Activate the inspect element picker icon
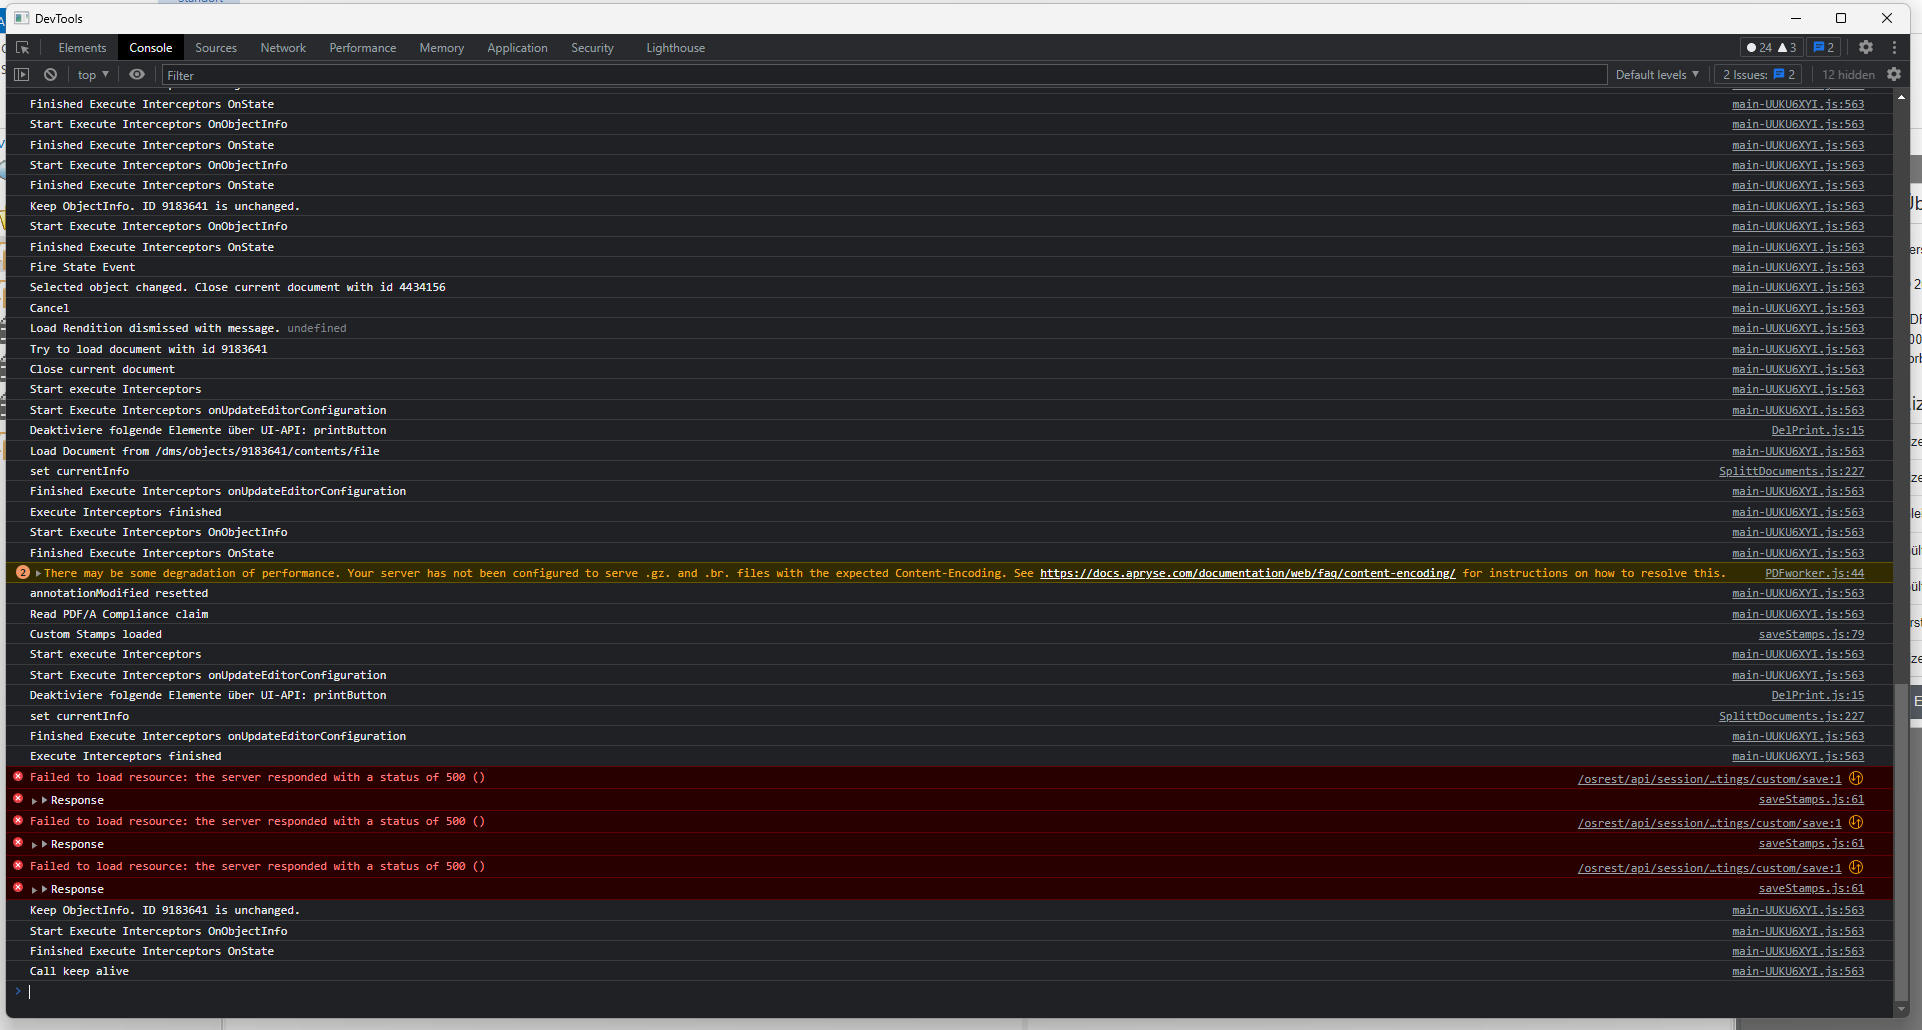Viewport: 1922px width, 1030px height. tap(22, 48)
